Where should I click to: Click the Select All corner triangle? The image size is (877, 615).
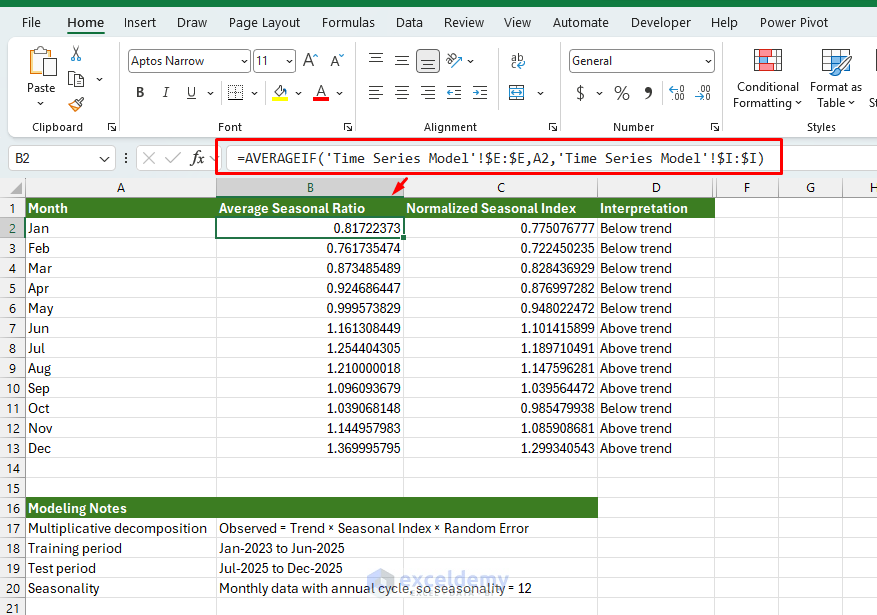16,188
